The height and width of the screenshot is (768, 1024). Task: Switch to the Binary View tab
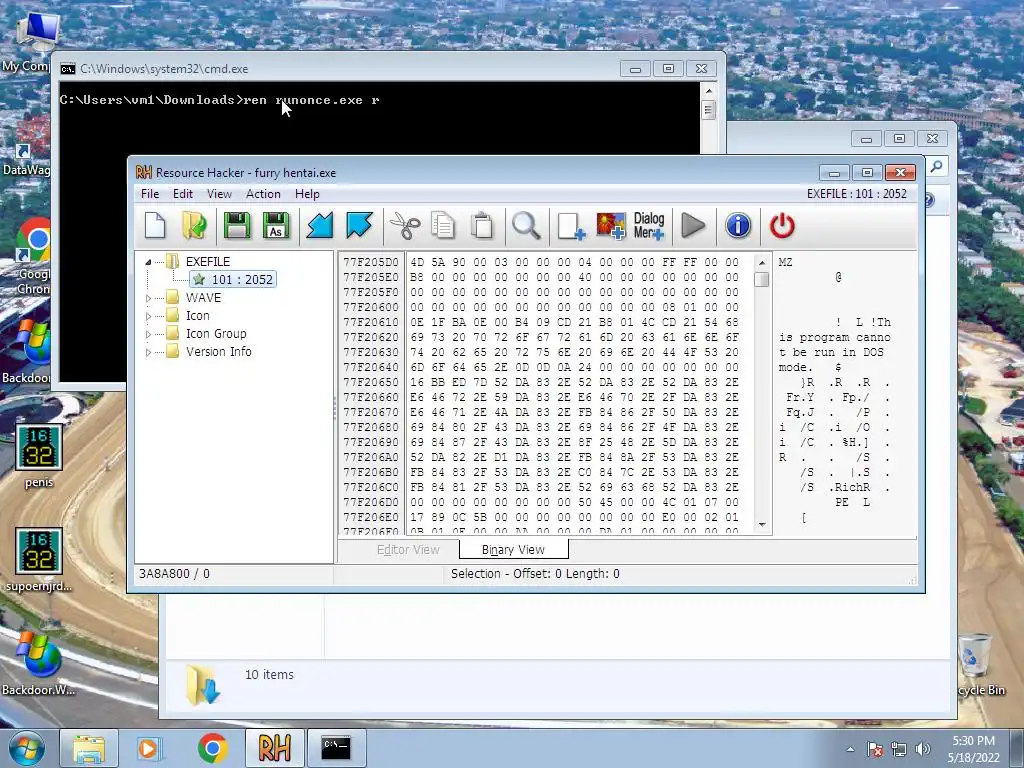(513, 550)
